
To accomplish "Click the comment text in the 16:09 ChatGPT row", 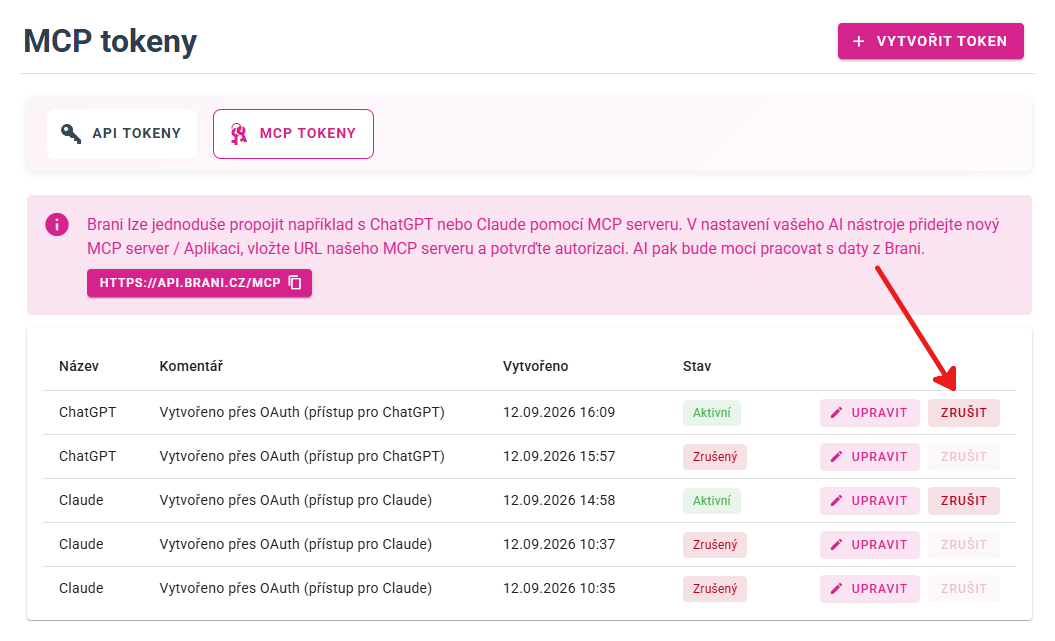I will click(302, 412).
